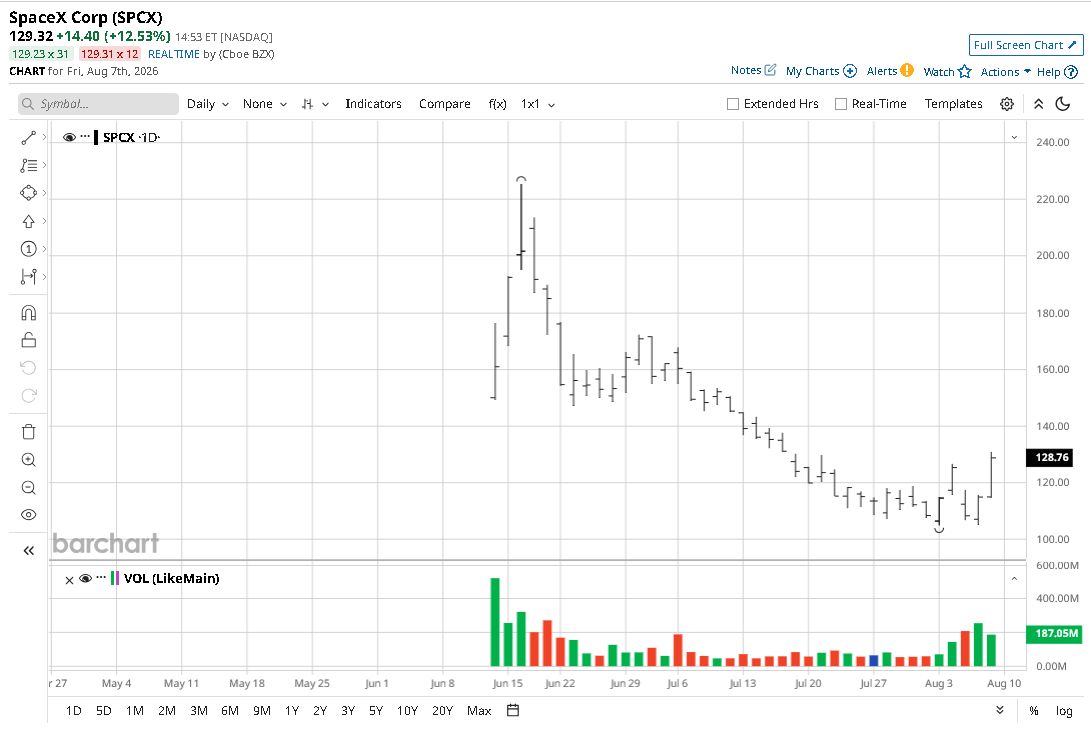Viewport: 1091px width, 742px height.
Task: Switch to dark mode moon icon
Action: point(1062,104)
